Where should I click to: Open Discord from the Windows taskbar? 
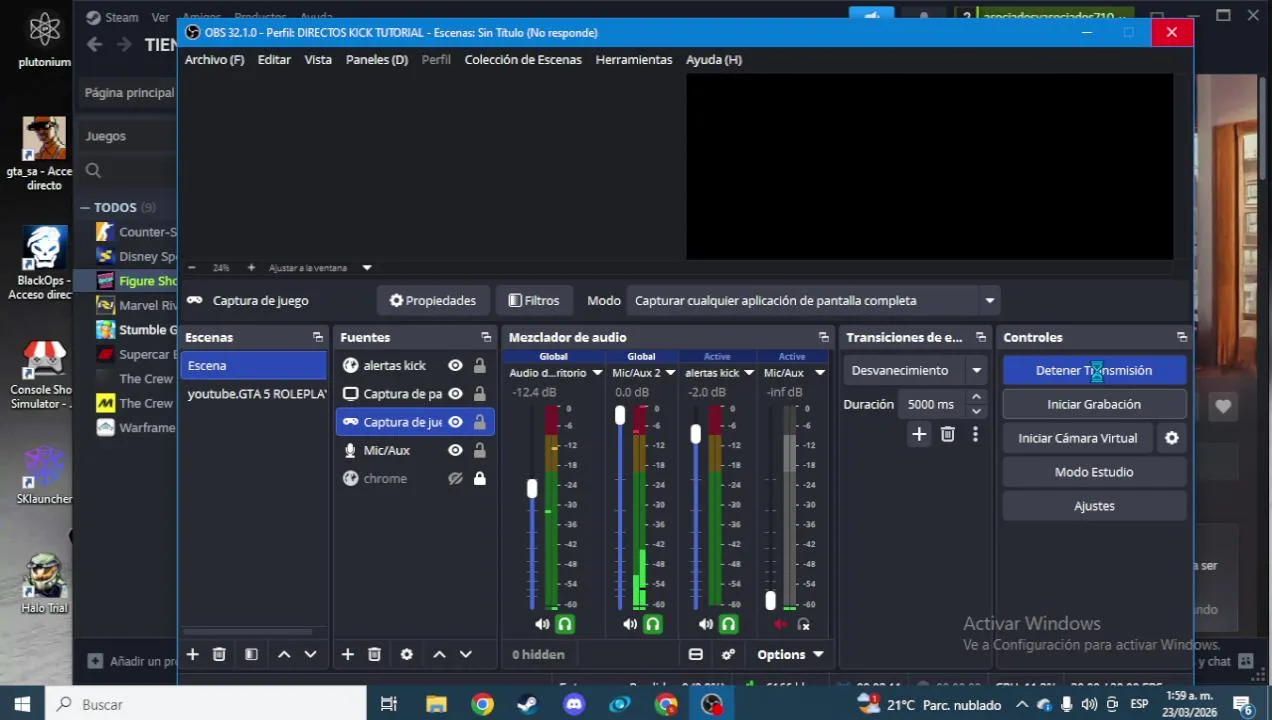(574, 704)
